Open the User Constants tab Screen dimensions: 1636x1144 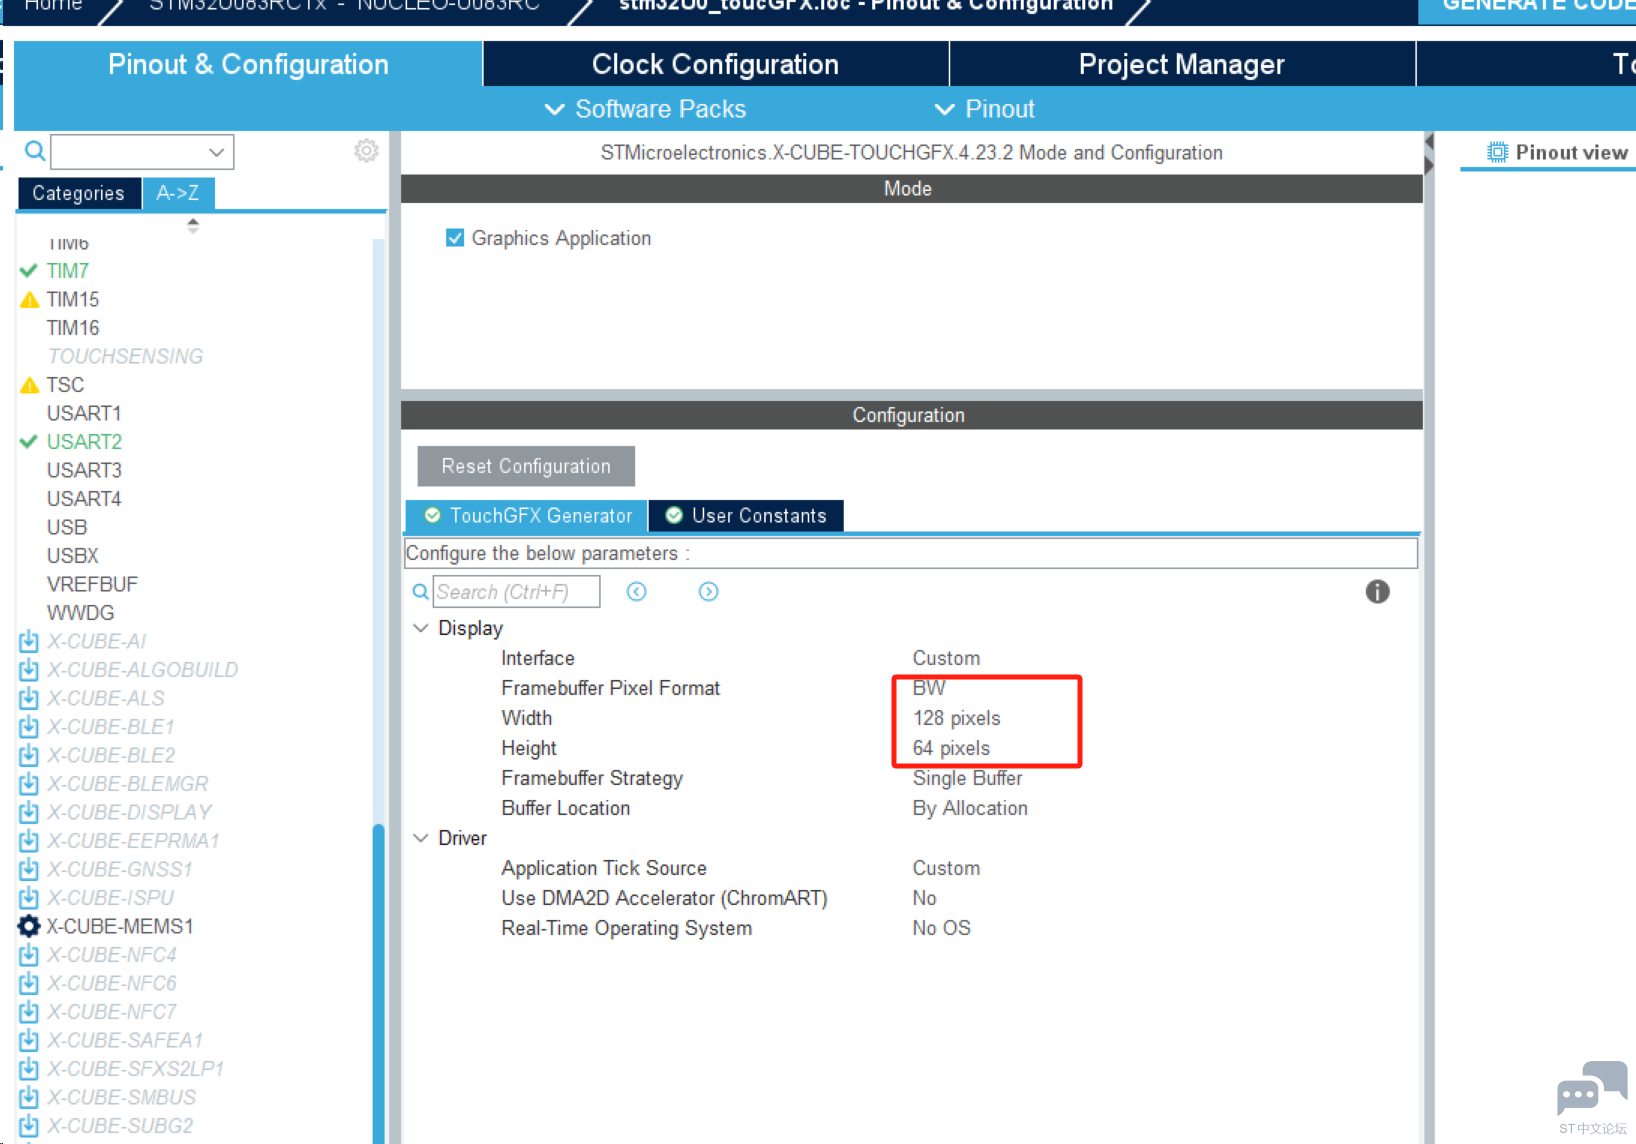(746, 516)
